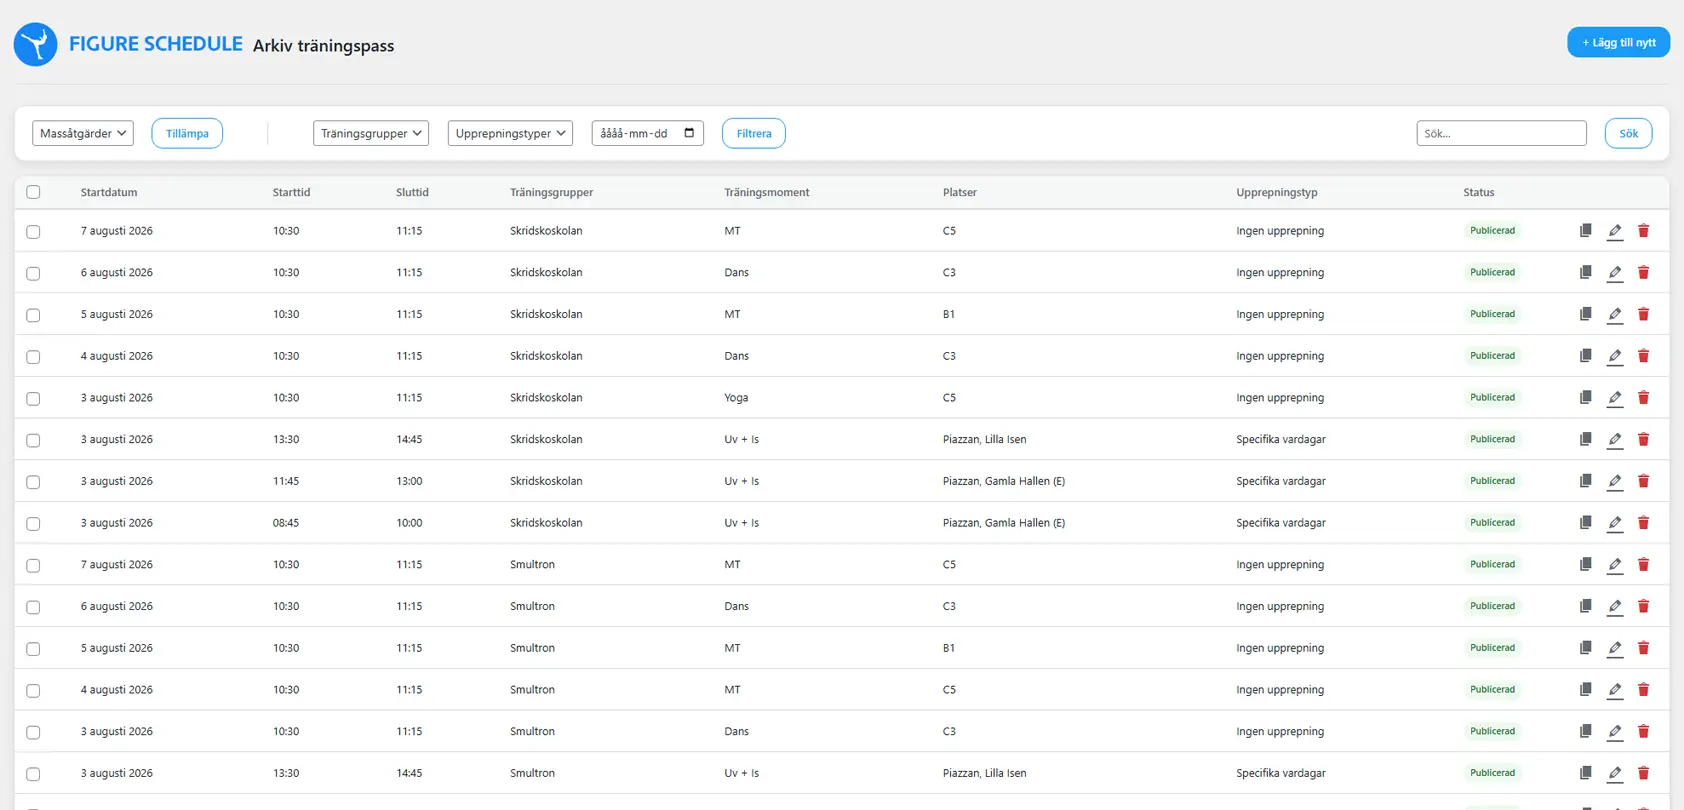Click the Figure Schedule skater logo
Screen dimensions: 1684x810
pos(35,45)
